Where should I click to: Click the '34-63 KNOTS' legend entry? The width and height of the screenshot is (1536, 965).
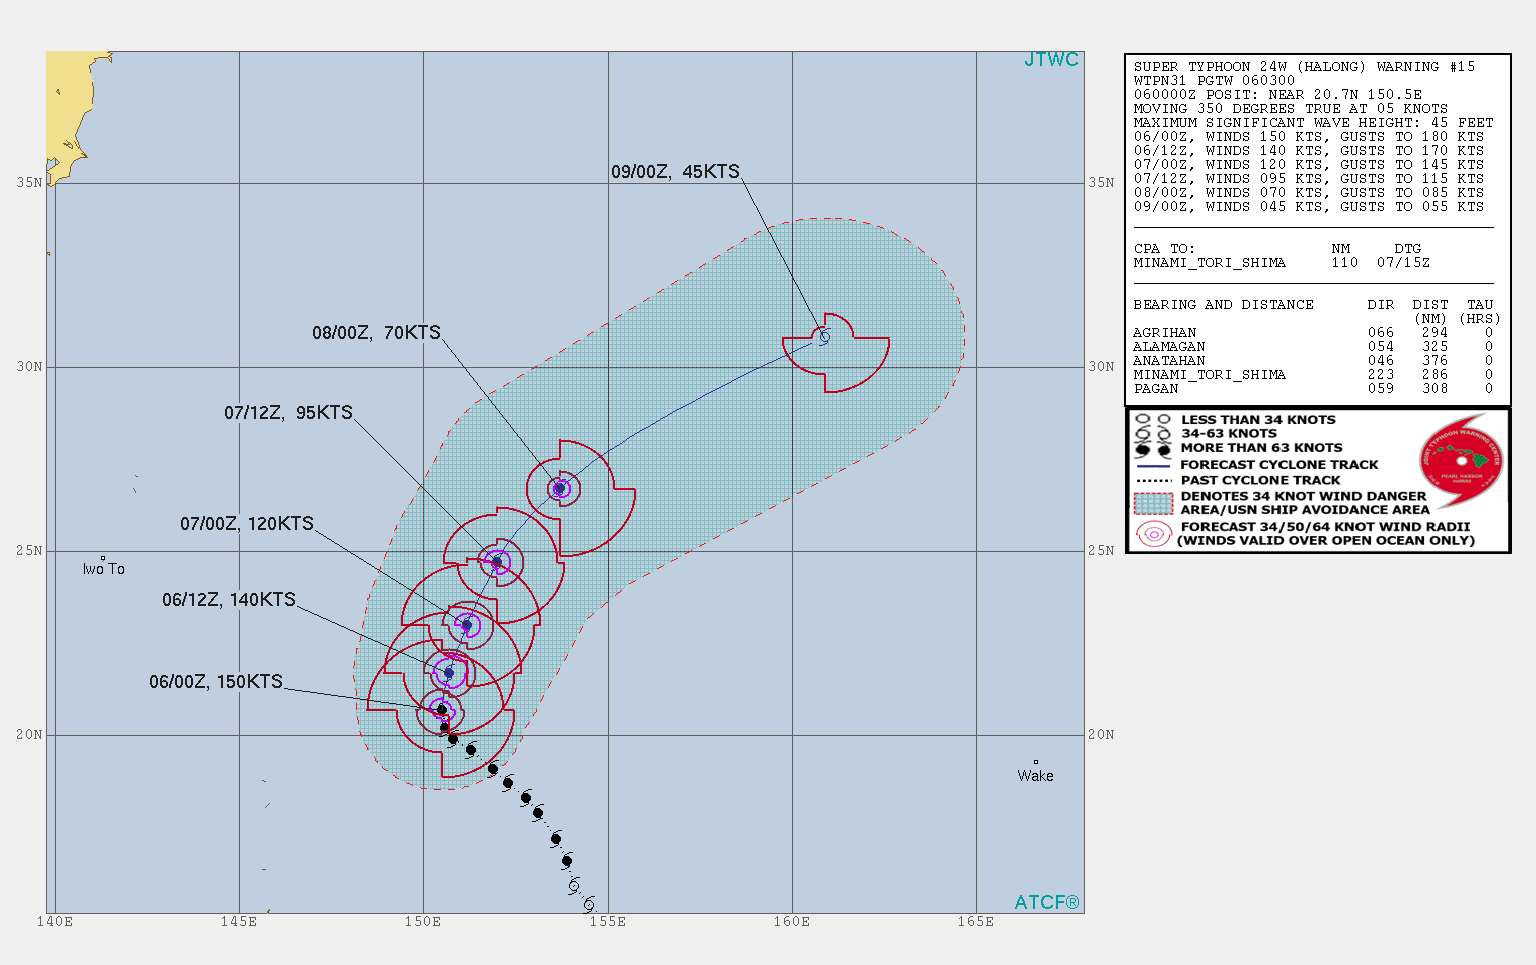point(1229,434)
